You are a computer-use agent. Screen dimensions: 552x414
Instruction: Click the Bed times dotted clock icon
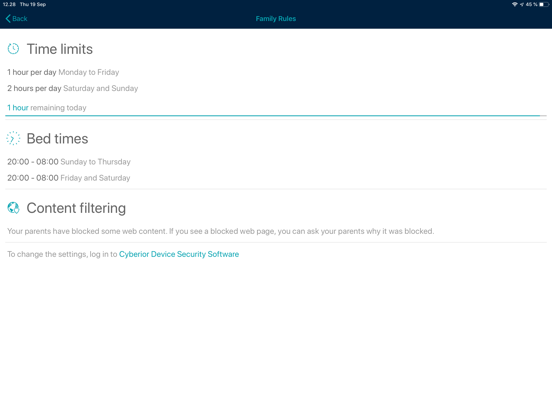pyautogui.click(x=13, y=138)
